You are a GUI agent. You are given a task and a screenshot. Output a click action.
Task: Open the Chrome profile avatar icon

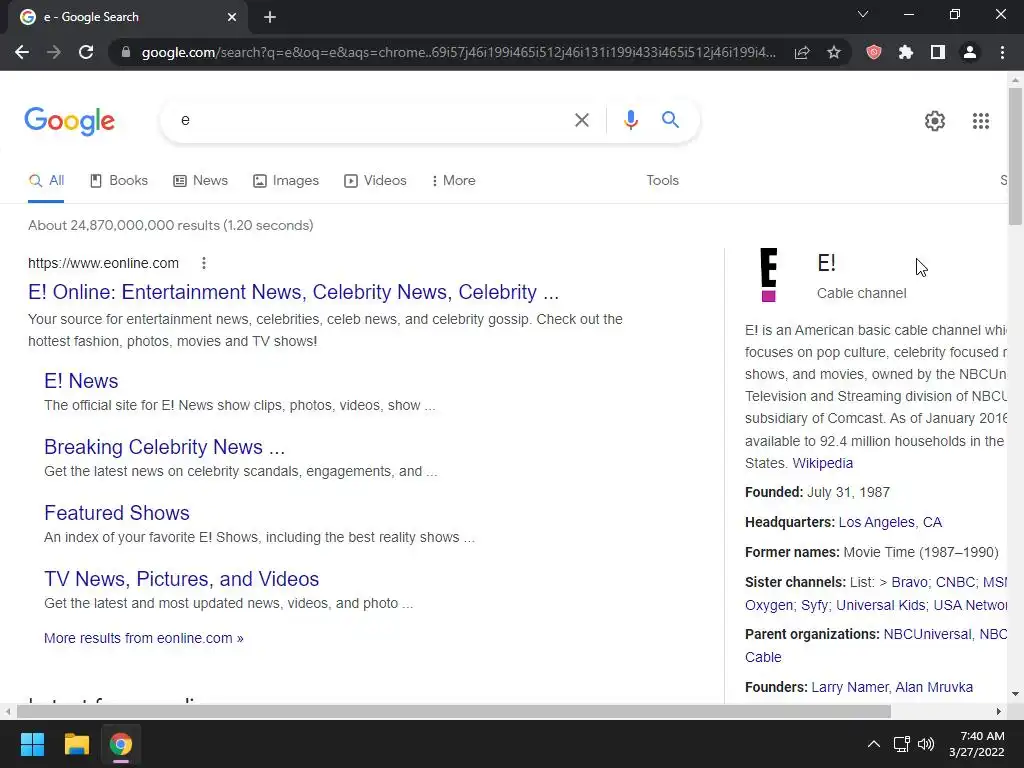pos(970,52)
